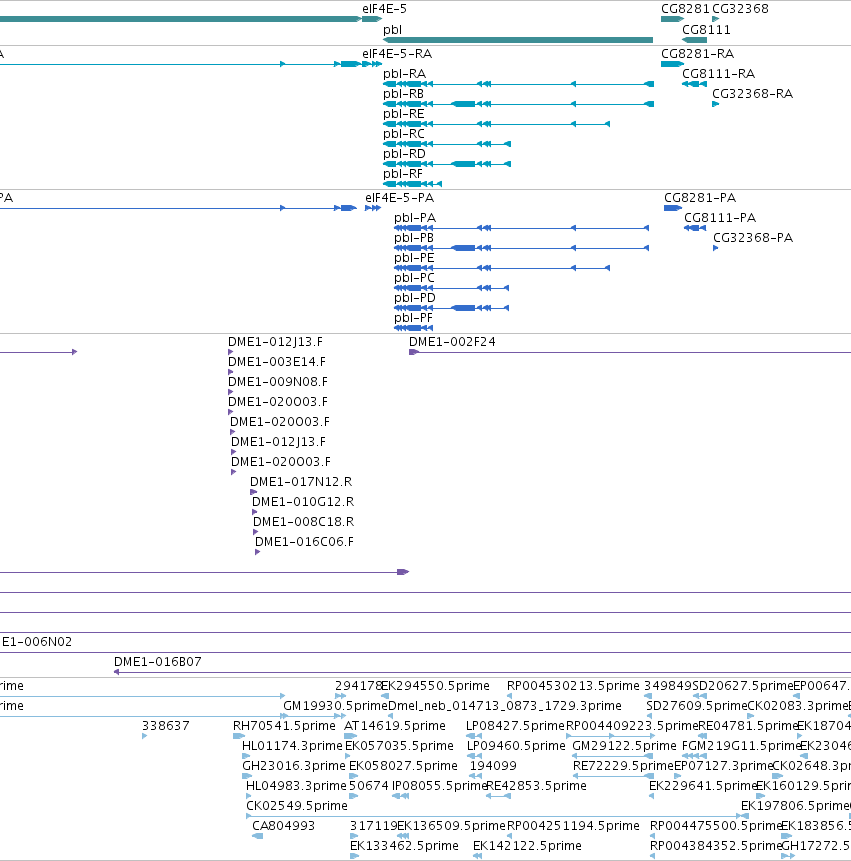Select the pbl-RB transcript label
The width and height of the screenshot is (851, 861).
click(x=404, y=94)
